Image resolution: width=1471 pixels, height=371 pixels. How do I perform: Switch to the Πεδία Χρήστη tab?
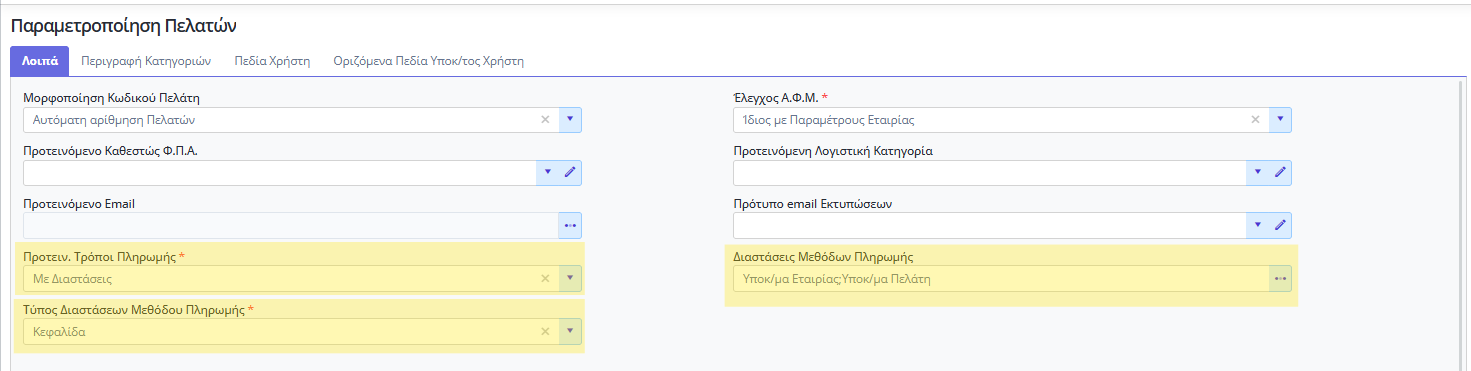[x=272, y=60]
